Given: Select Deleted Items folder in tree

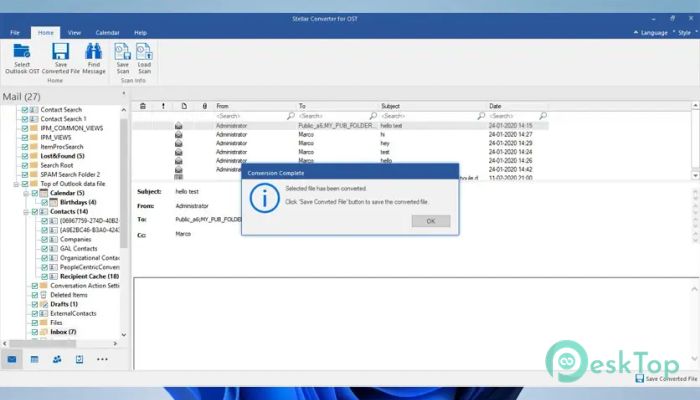Looking at the screenshot, I should point(69,295).
